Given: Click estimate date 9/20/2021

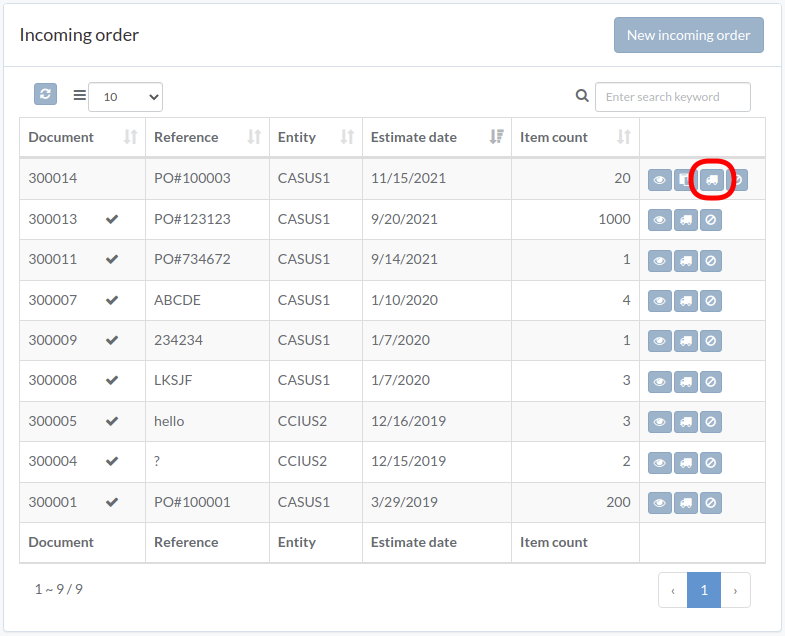Looking at the screenshot, I should [x=404, y=219].
